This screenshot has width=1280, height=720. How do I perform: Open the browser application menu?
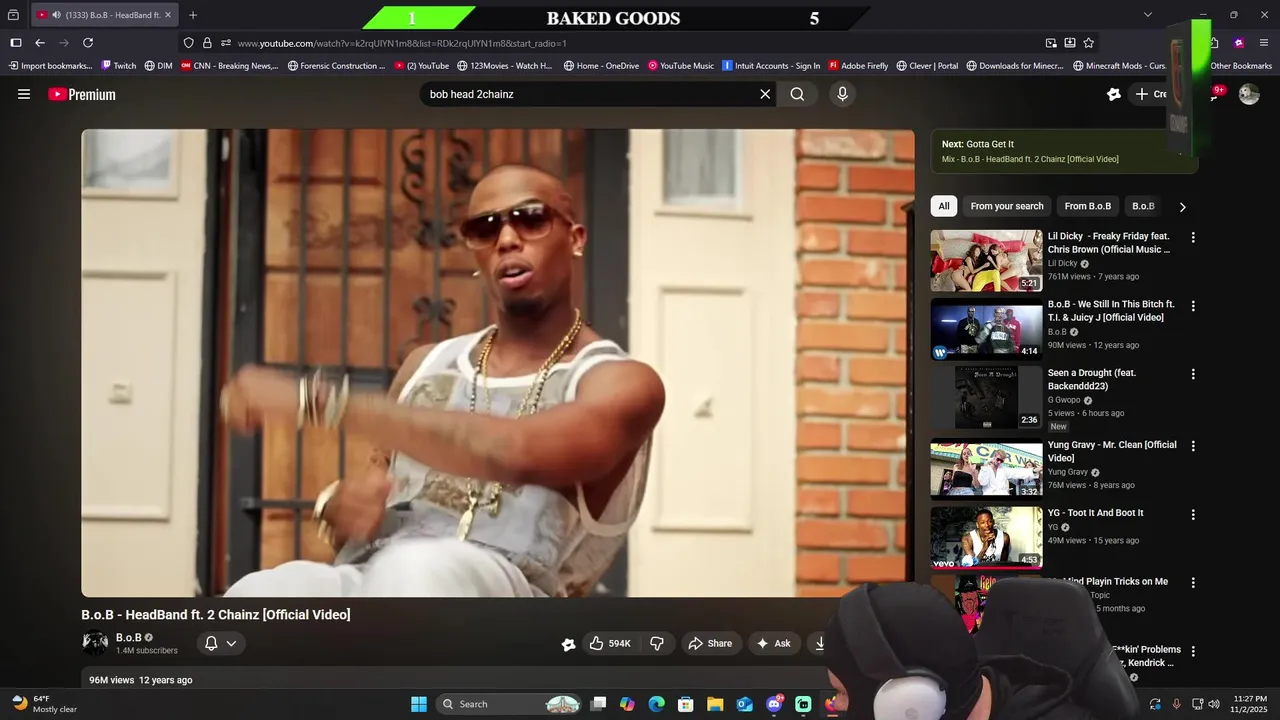pyautogui.click(x=1264, y=43)
